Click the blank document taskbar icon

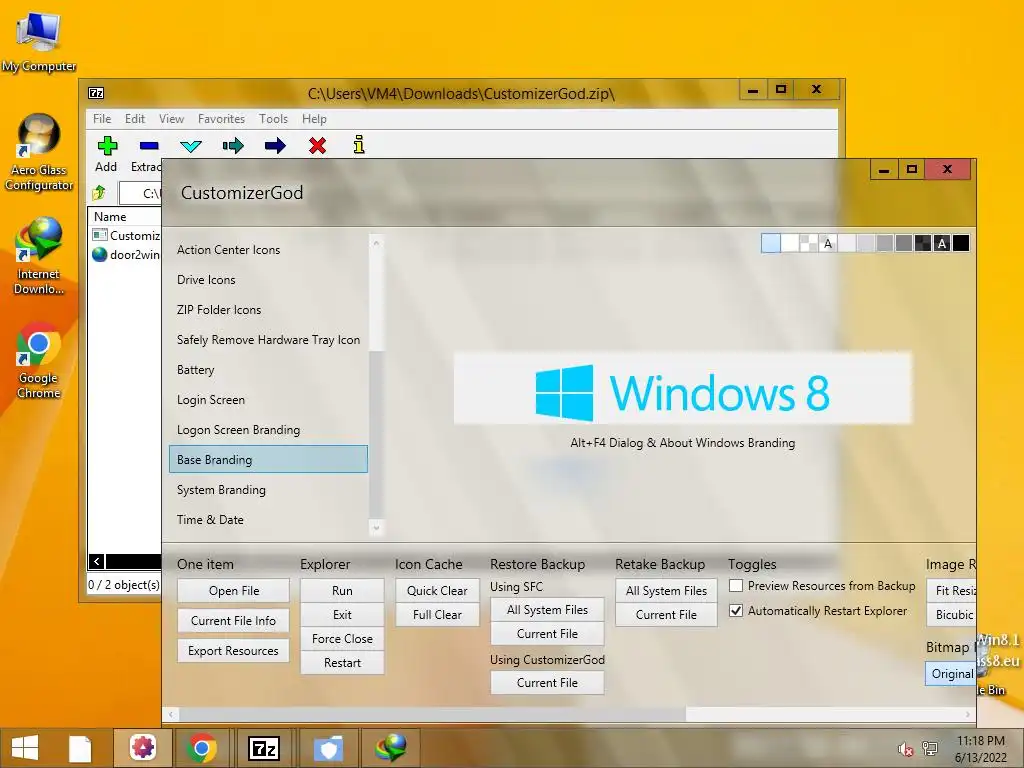point(80,748)
